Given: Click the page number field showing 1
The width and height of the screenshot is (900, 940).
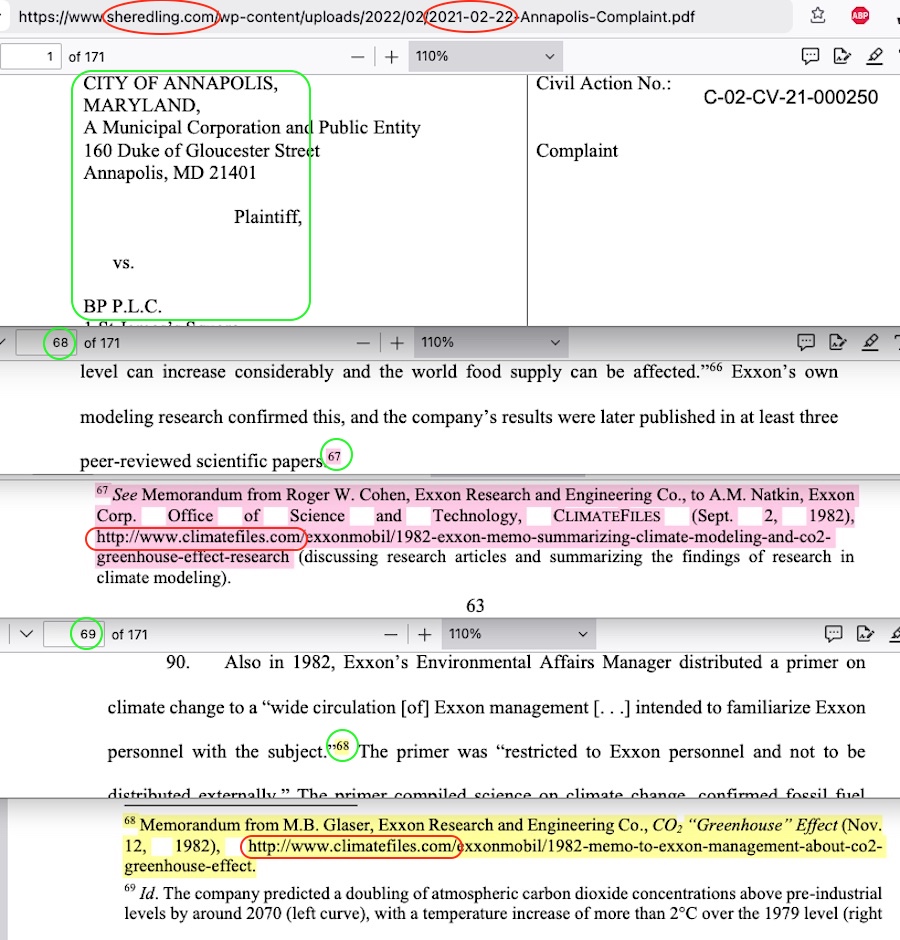Looking at the screenshot, I should point(31,57).
